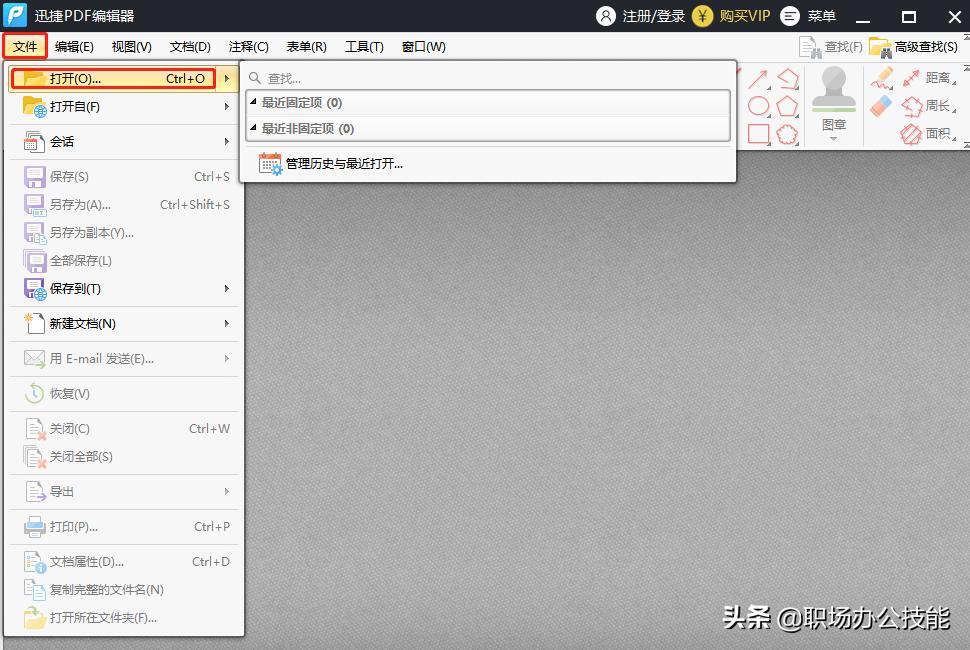Select the rectangle annotation tool
970x650 pixels.
click(x=760, y=132)
